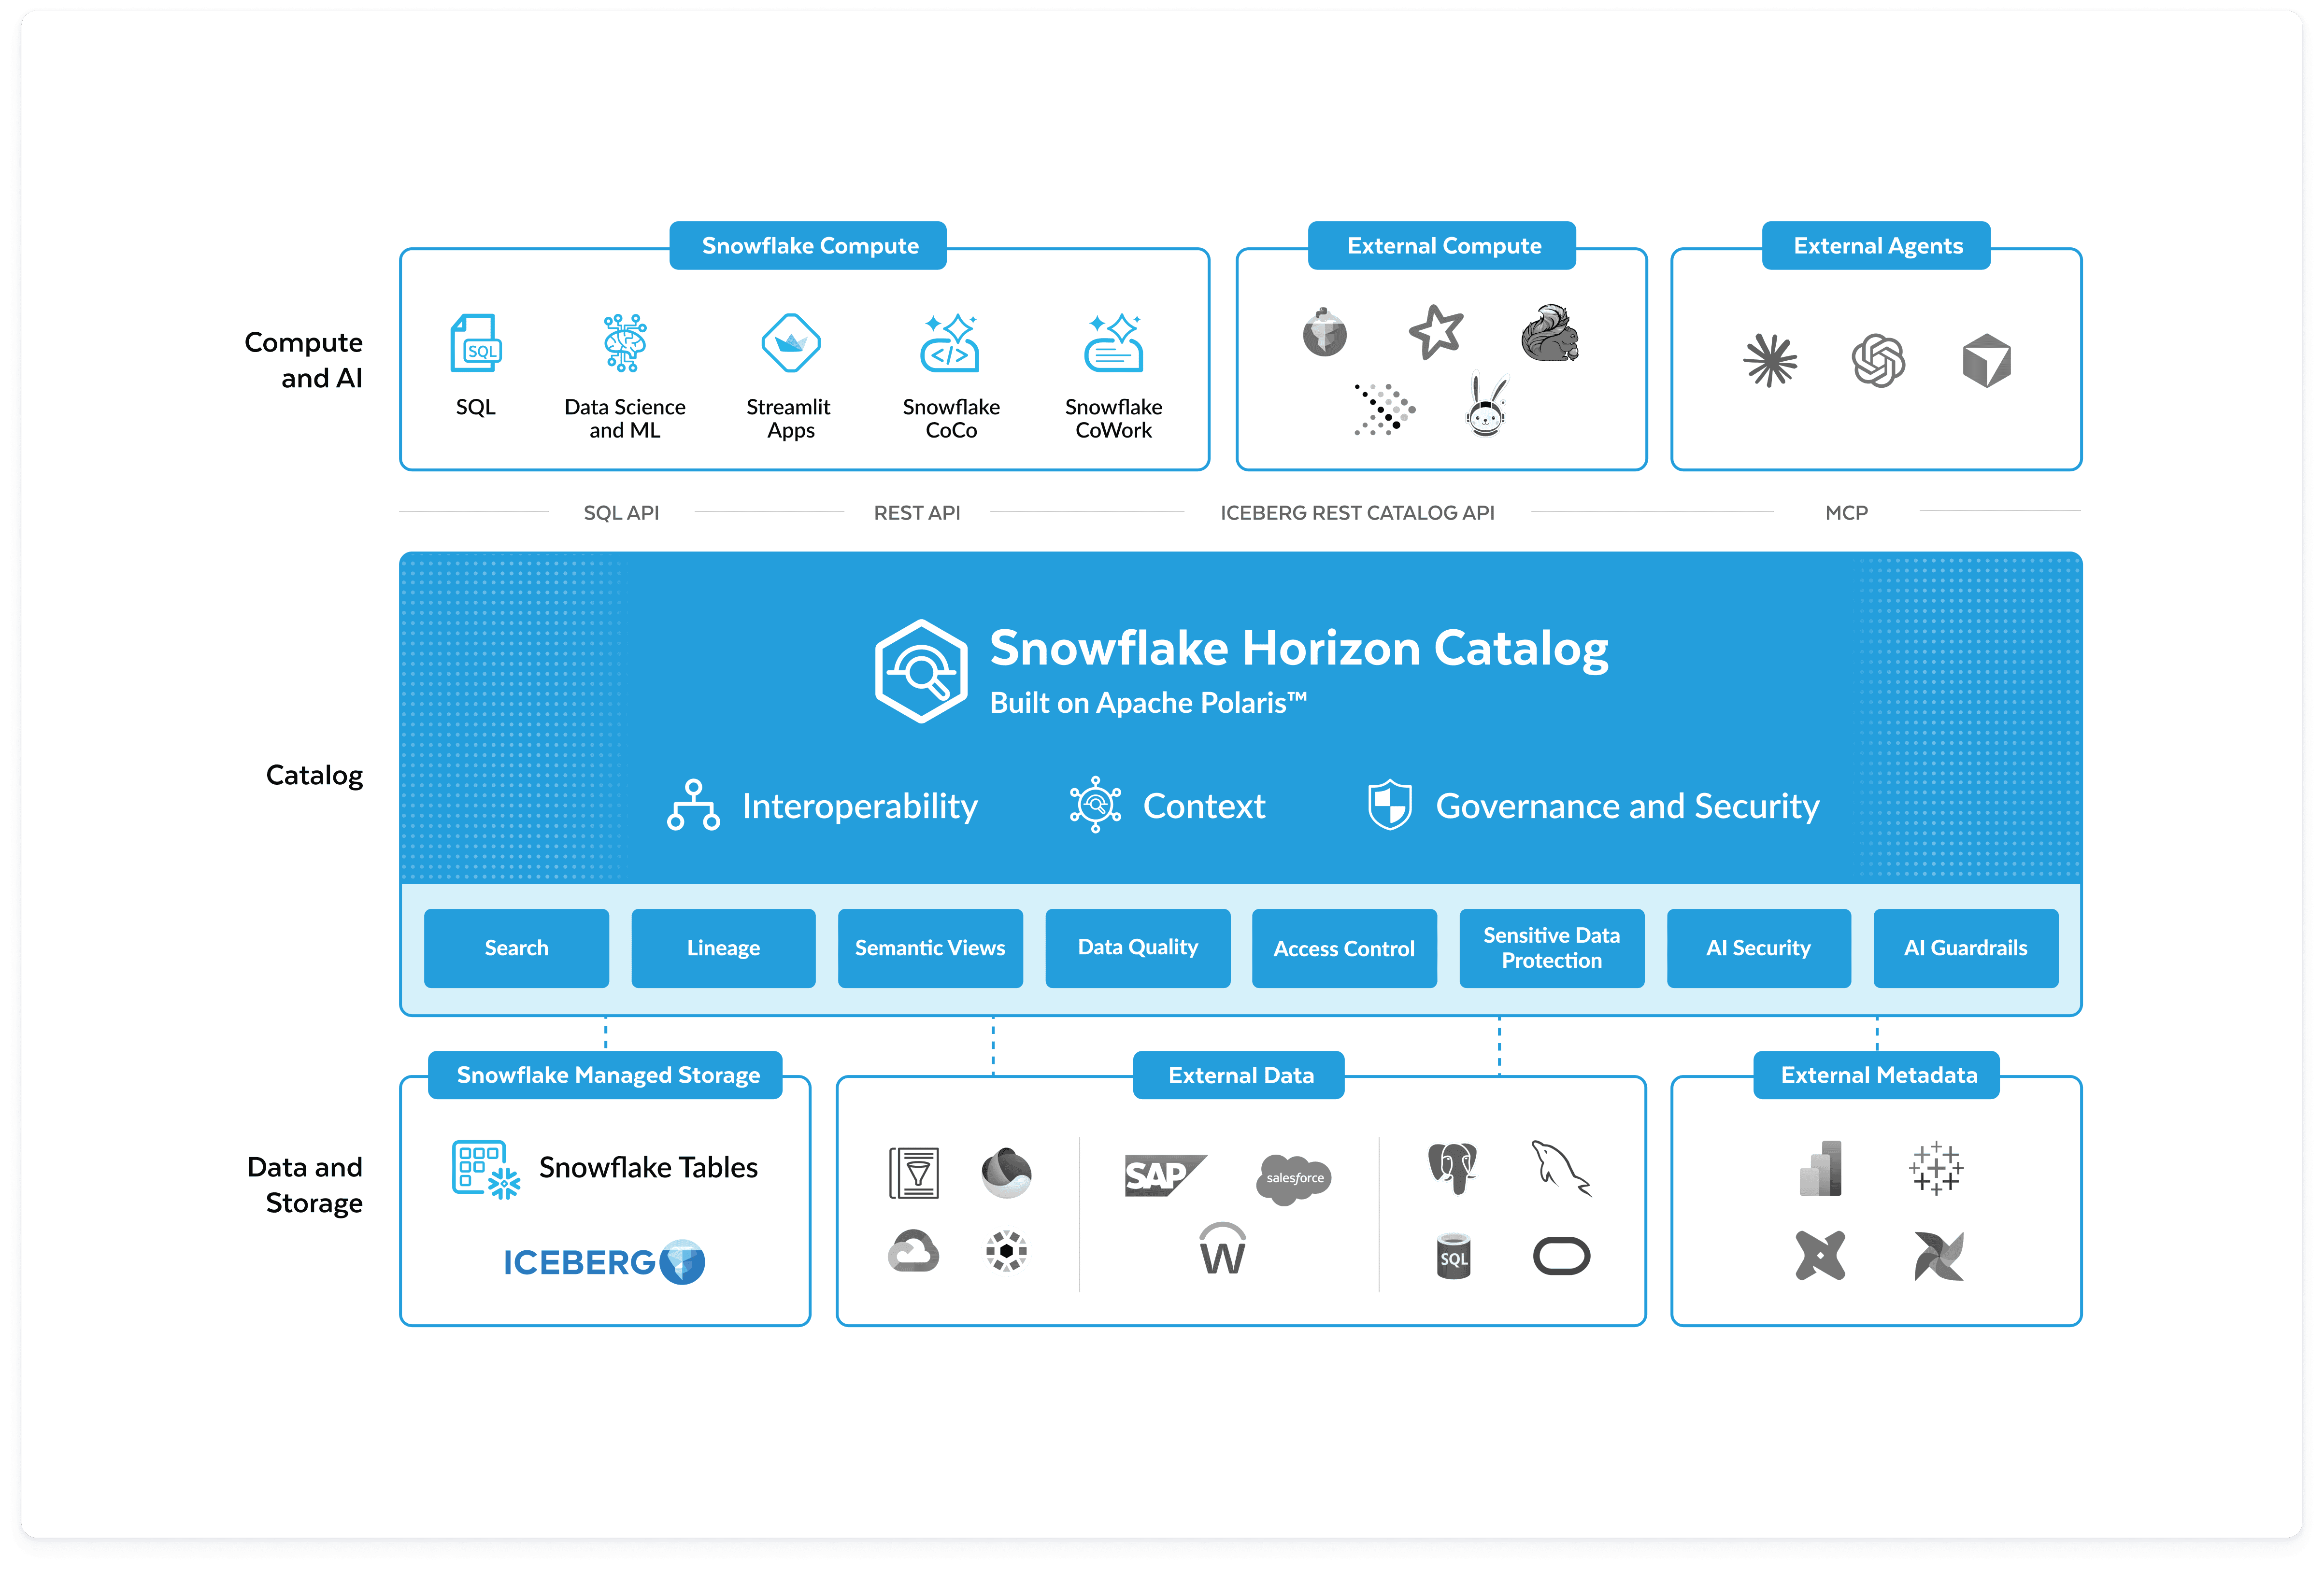
Task: Click the Tableau plus-sign logo
Action: (1936, 1168)
